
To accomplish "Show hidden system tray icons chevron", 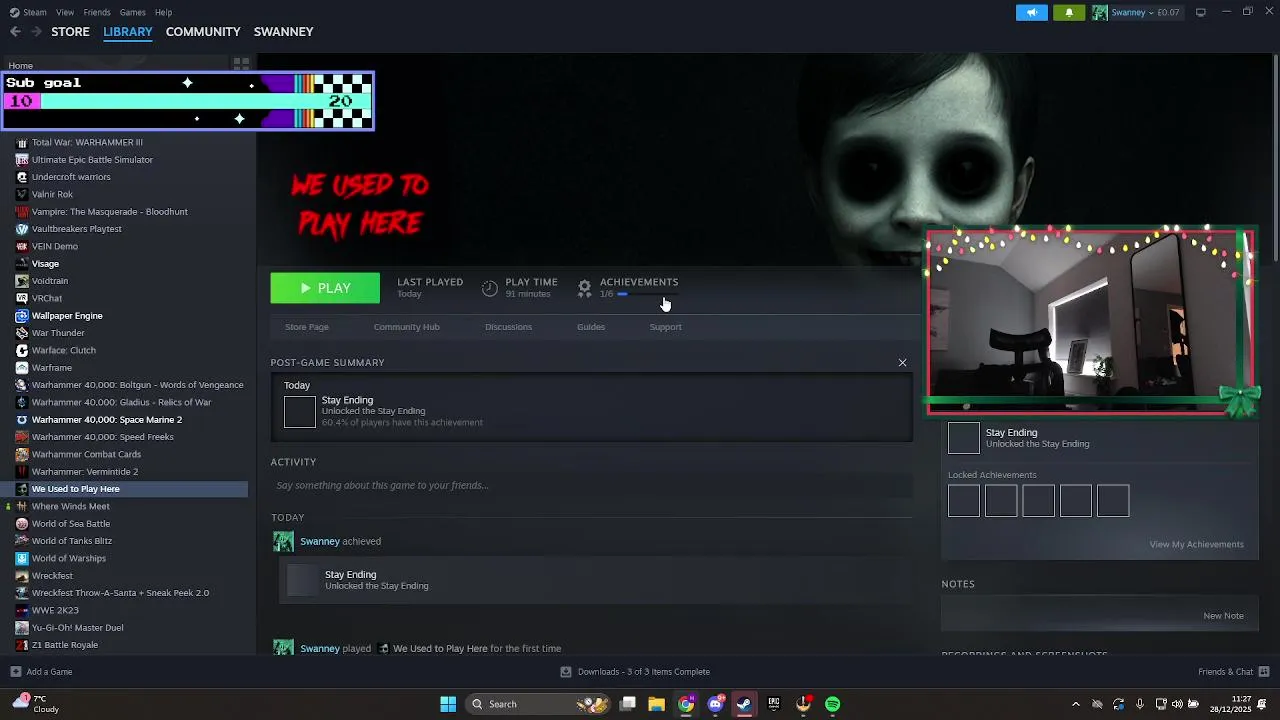I will point(1076,704).
